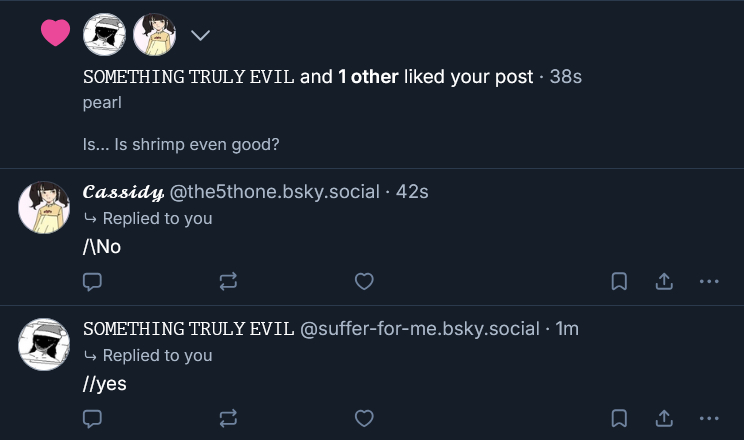
Task: Click the pink heart like notification icon
Action: coord(55,34)
